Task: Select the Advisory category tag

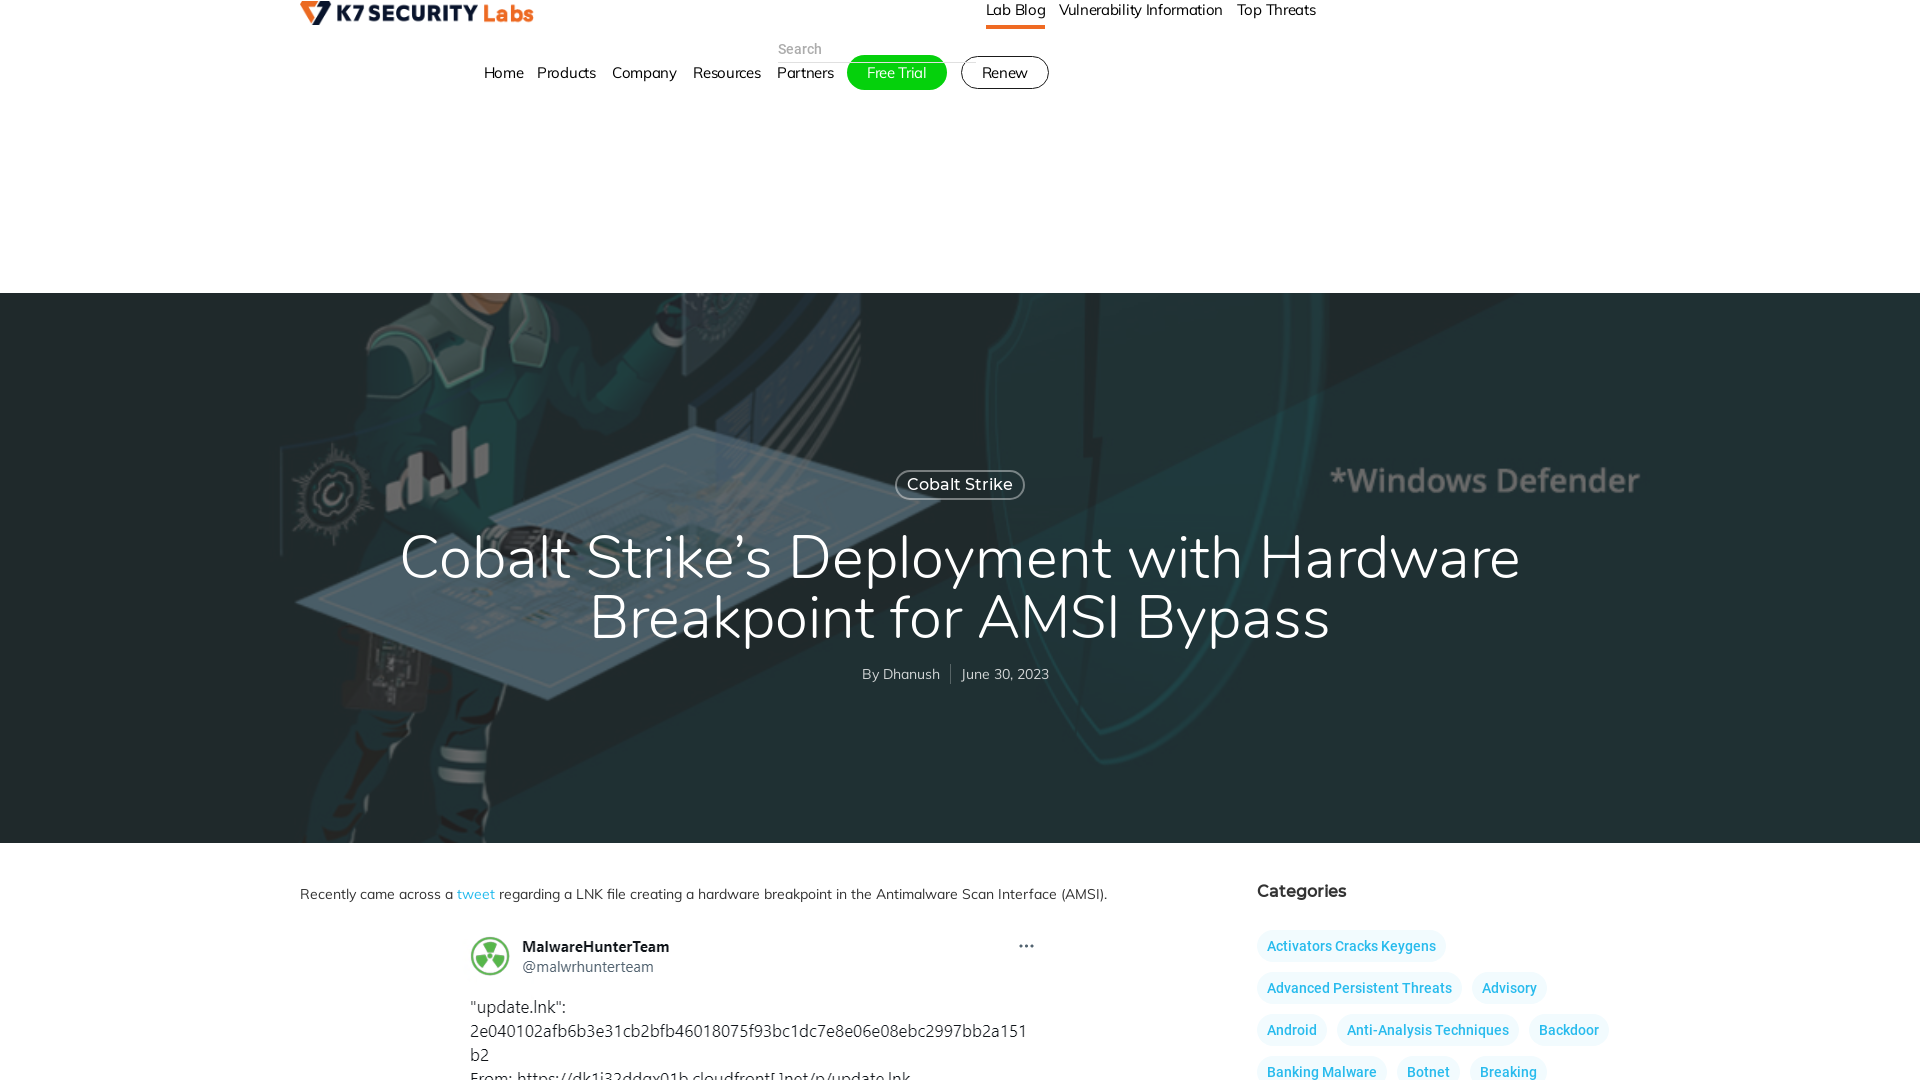Action: [x=1509, y=988]
